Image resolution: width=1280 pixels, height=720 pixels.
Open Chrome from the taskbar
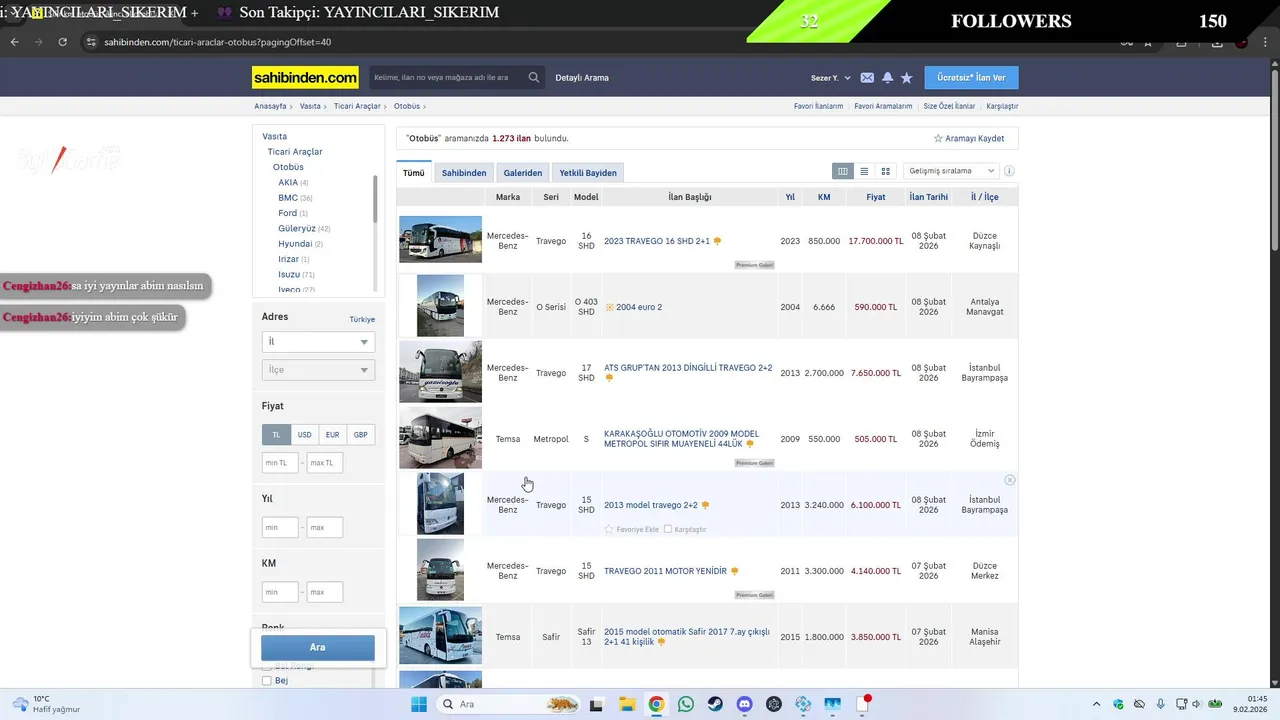(656, 704)
